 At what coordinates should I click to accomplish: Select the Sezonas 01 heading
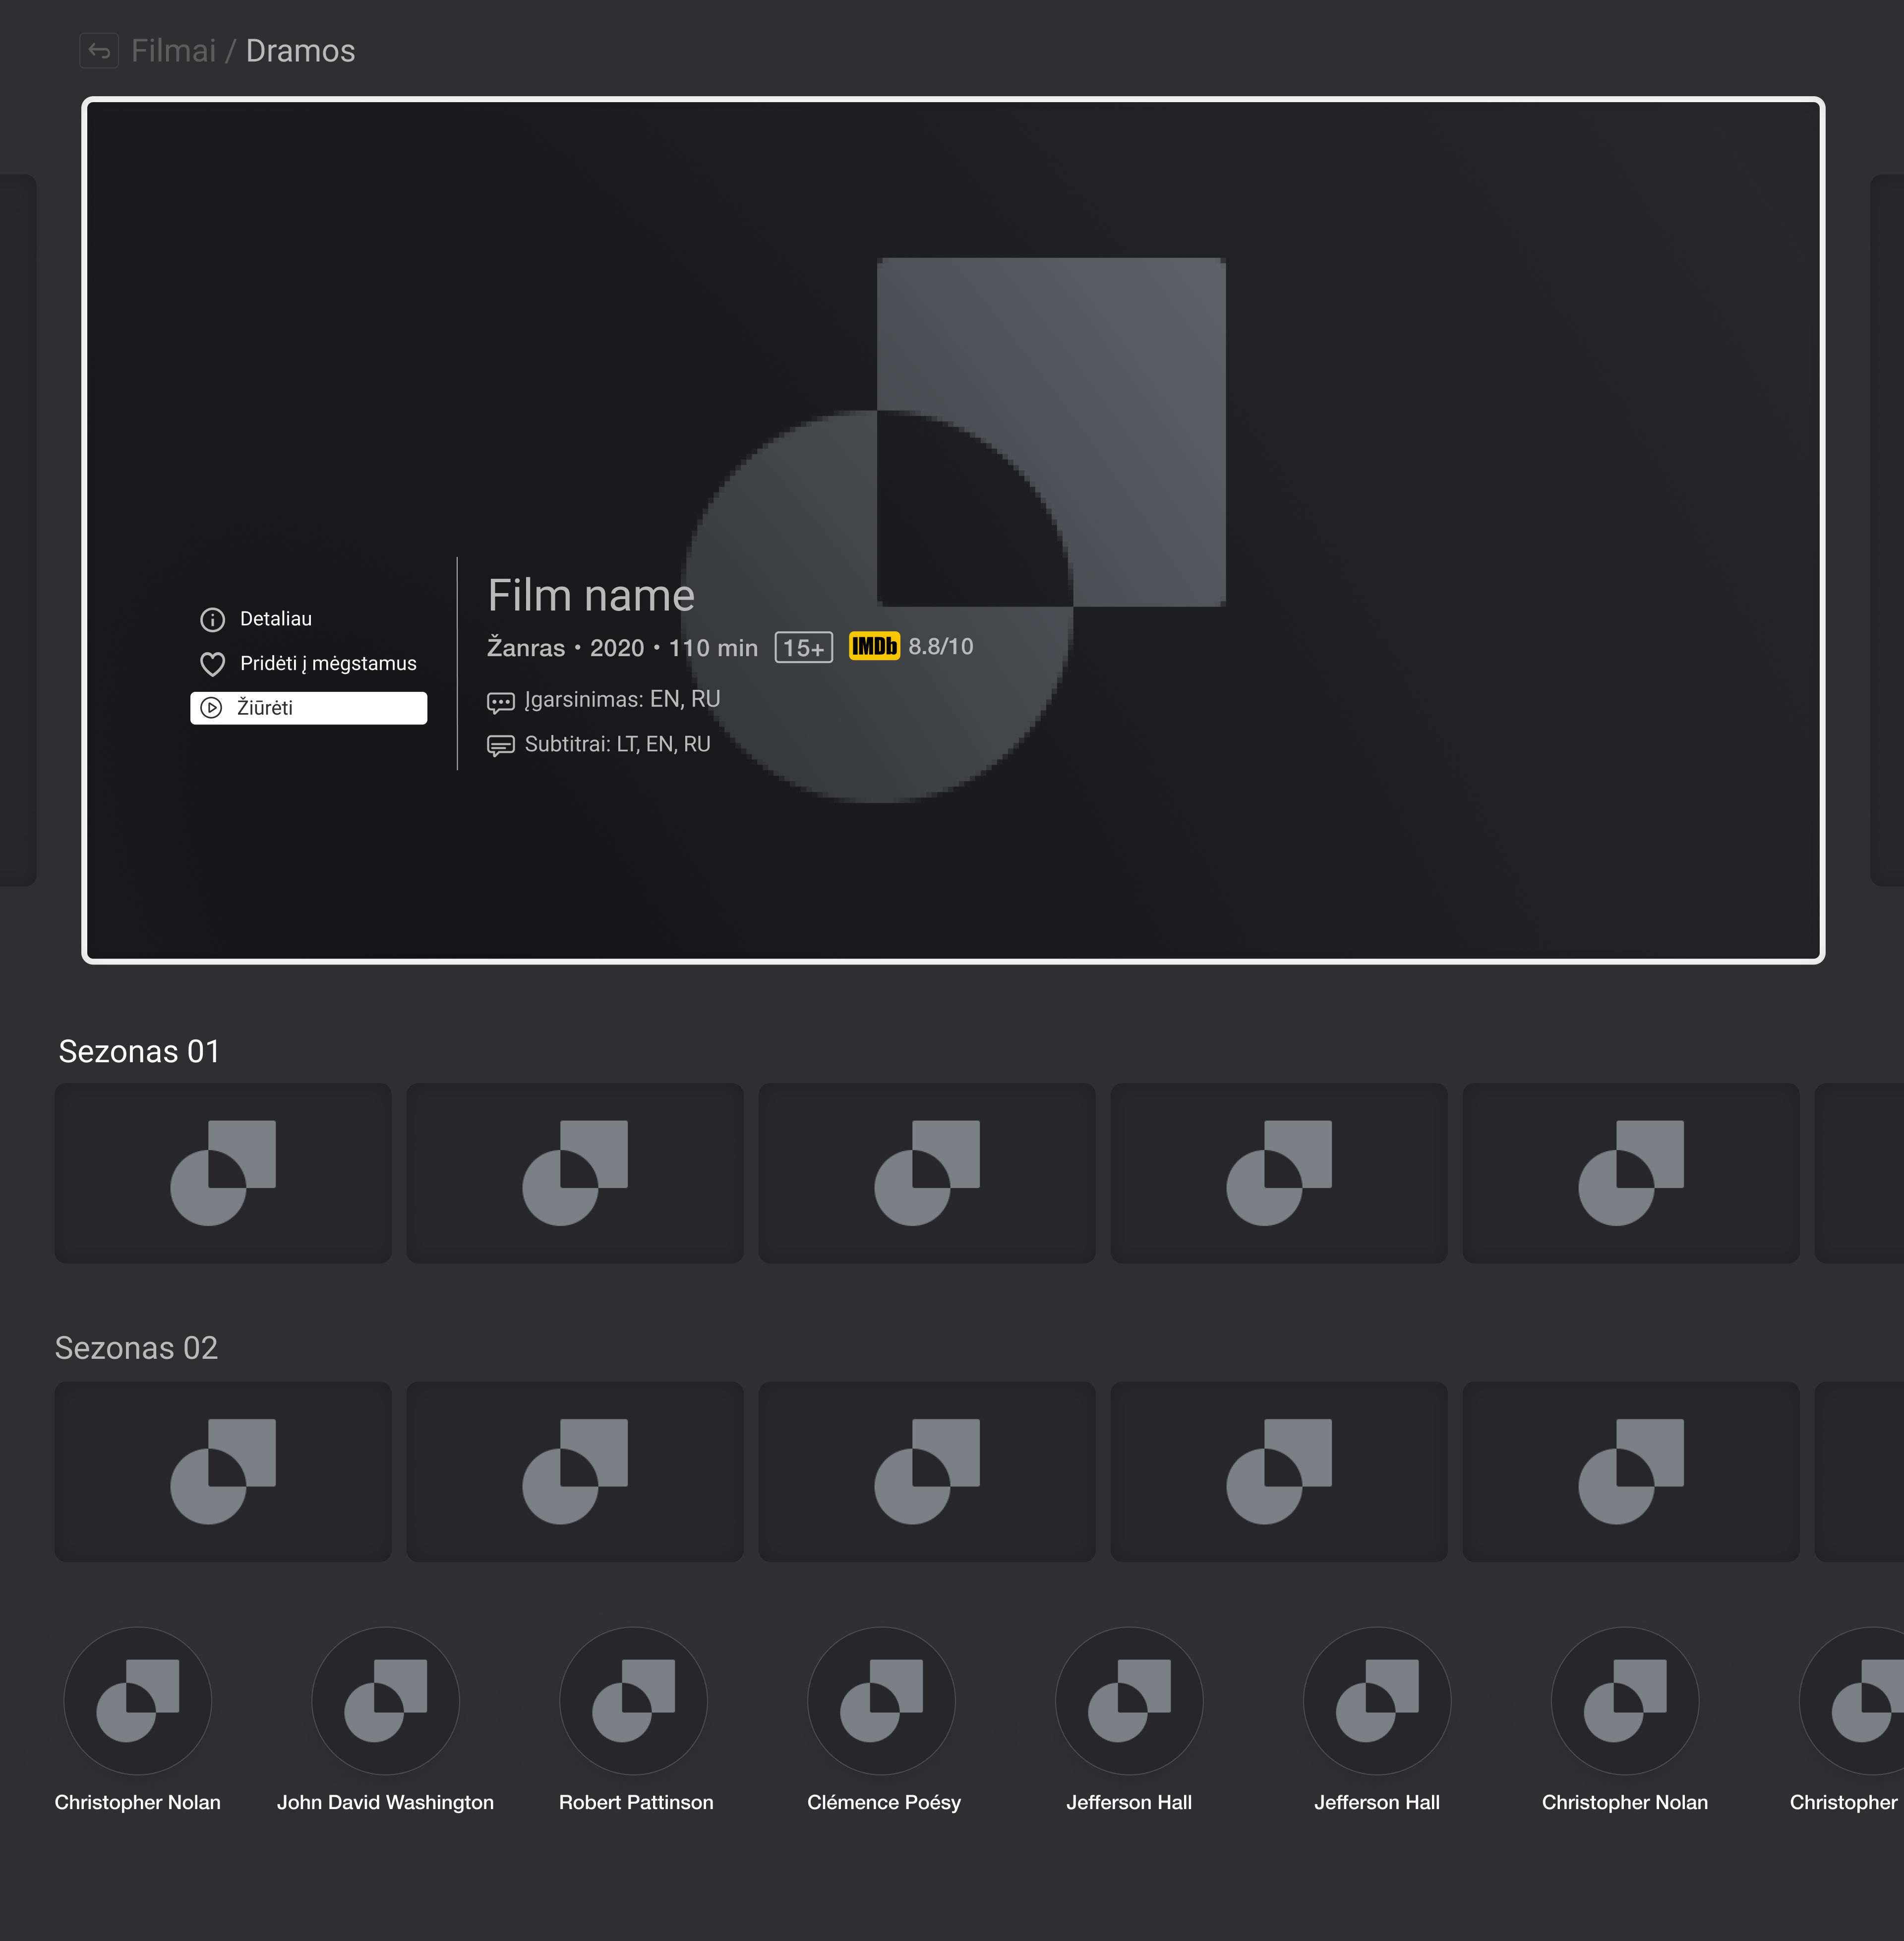click(x=139, y=1051)
